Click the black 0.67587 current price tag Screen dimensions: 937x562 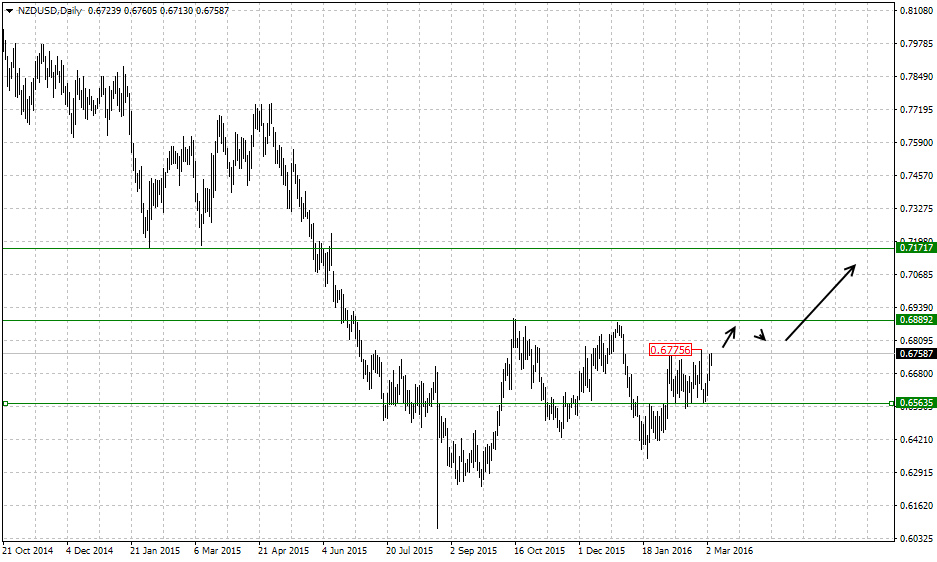[916, 353]
